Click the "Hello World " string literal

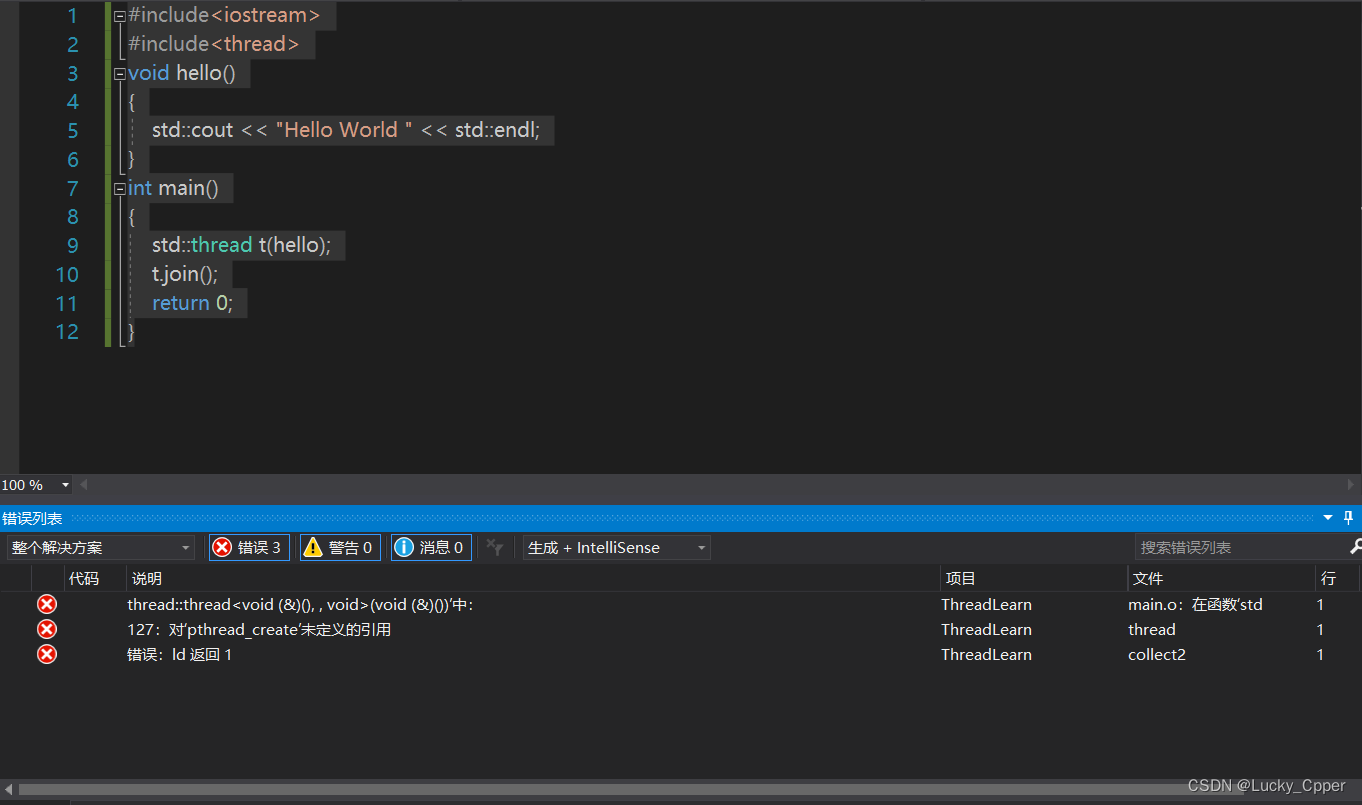click(345, 130)
